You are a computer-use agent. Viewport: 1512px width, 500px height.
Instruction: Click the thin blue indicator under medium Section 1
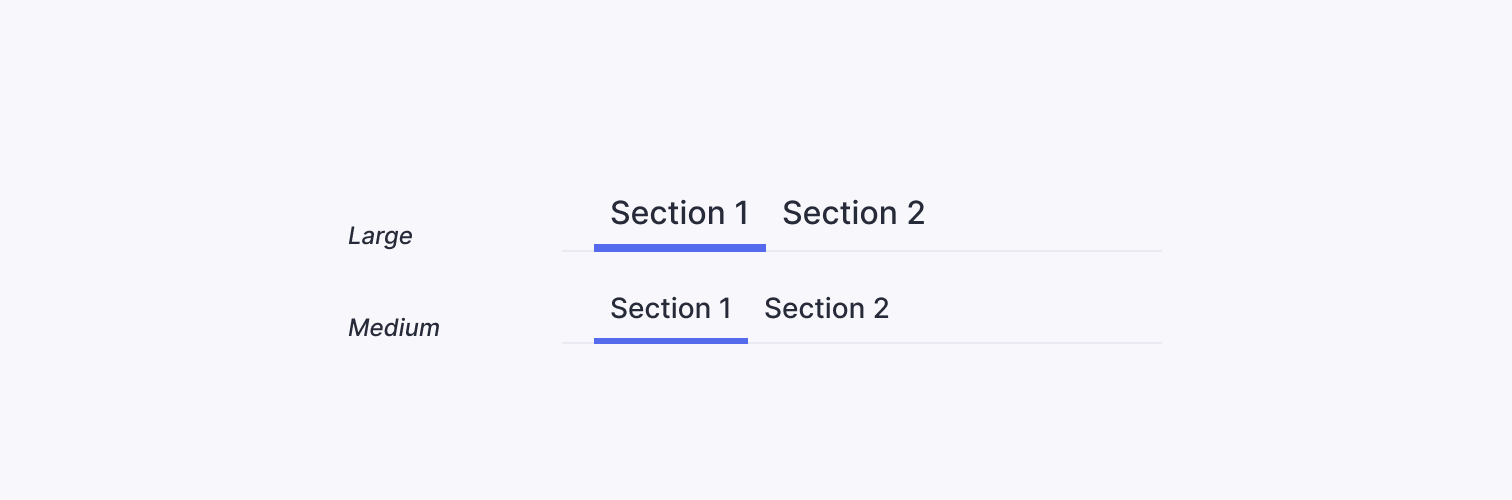coord(671,341)
